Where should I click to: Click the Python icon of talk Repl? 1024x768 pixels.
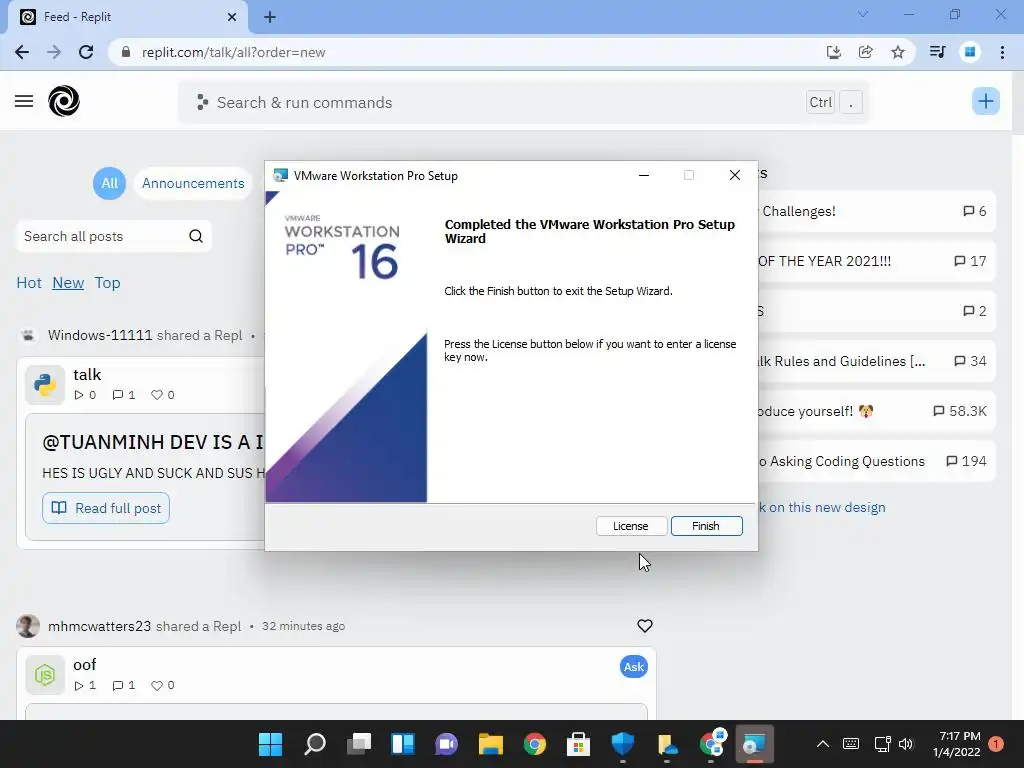coord(45,385)
